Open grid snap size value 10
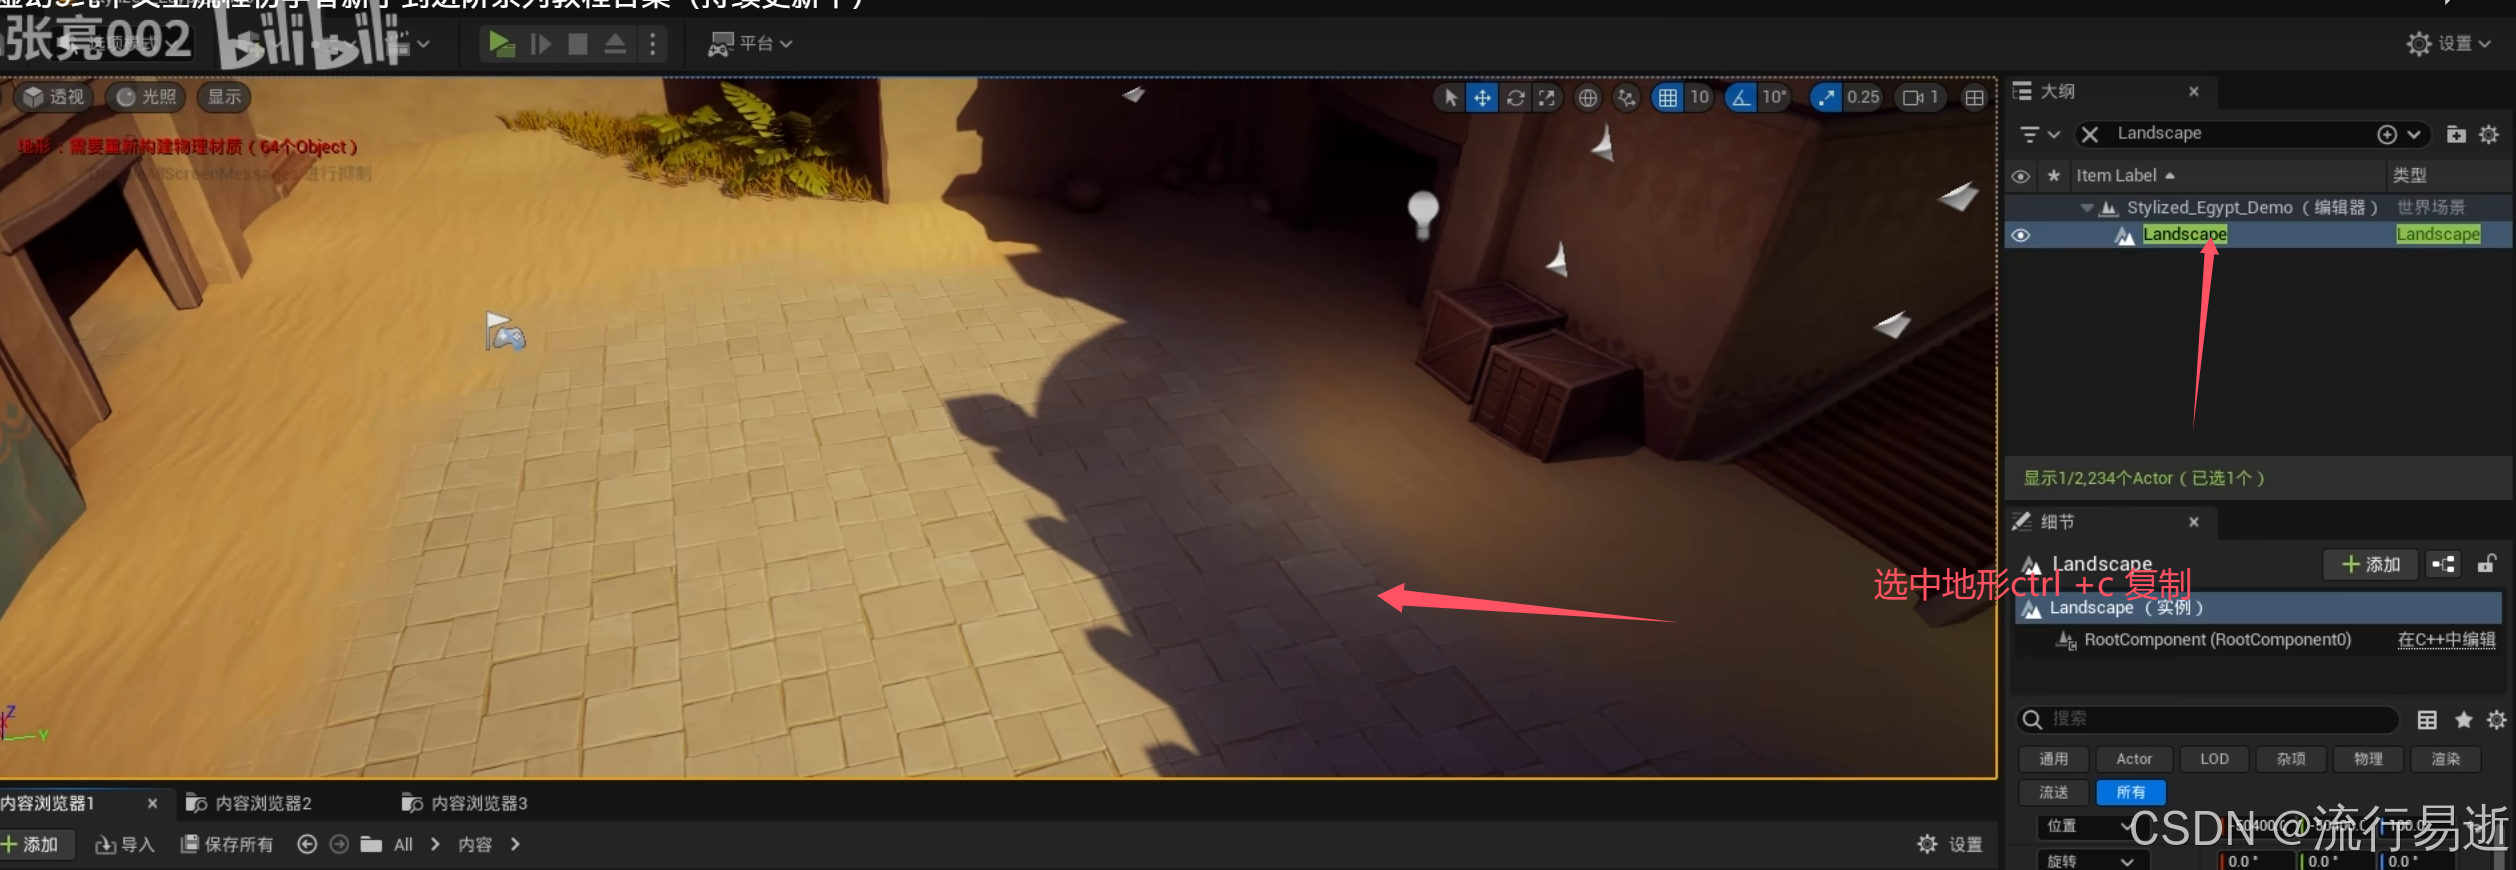Screen dimensions: 2516x870 click(x=1699, y=97)
